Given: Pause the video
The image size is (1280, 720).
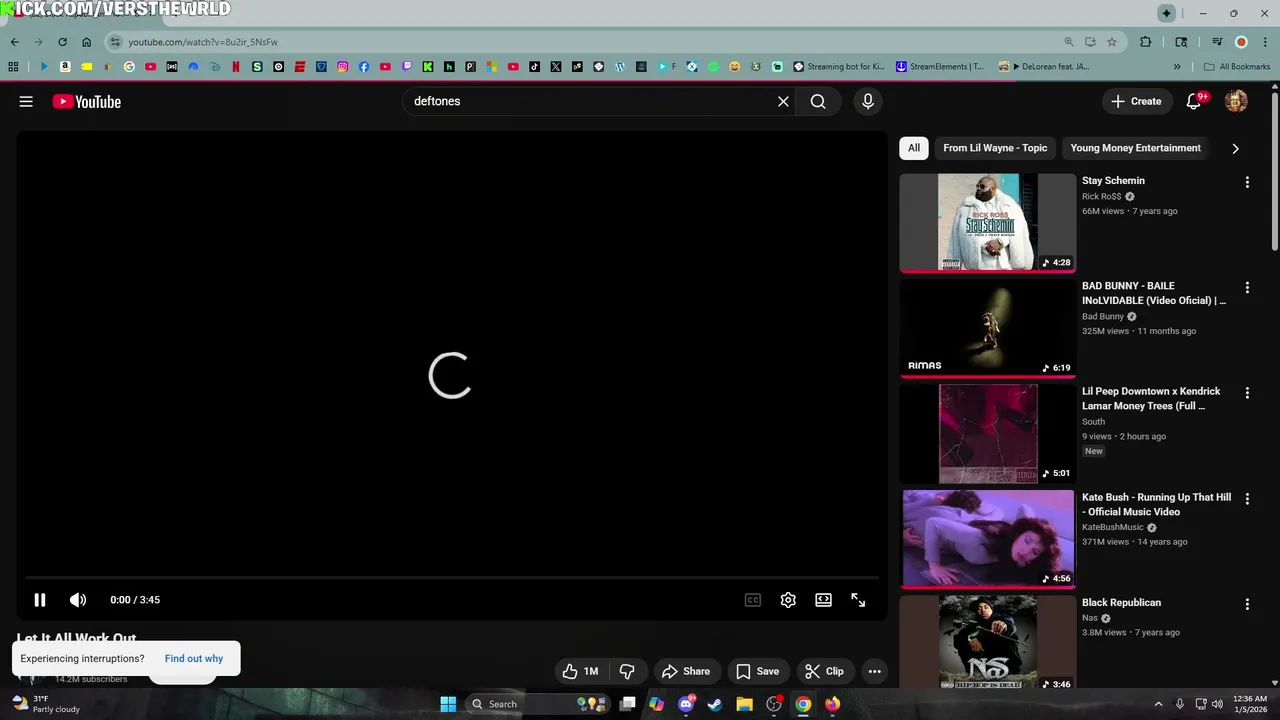Looking at the screenshot, I should [40, 600].
